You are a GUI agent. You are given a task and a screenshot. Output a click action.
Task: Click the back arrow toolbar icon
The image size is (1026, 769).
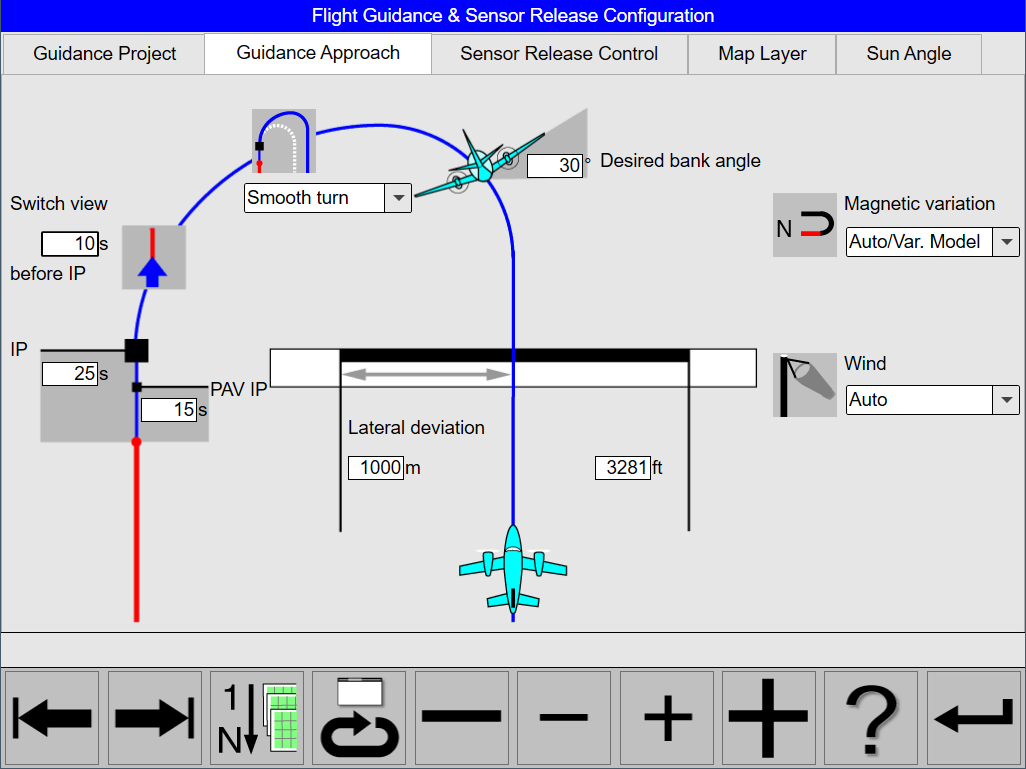[51, 717]
